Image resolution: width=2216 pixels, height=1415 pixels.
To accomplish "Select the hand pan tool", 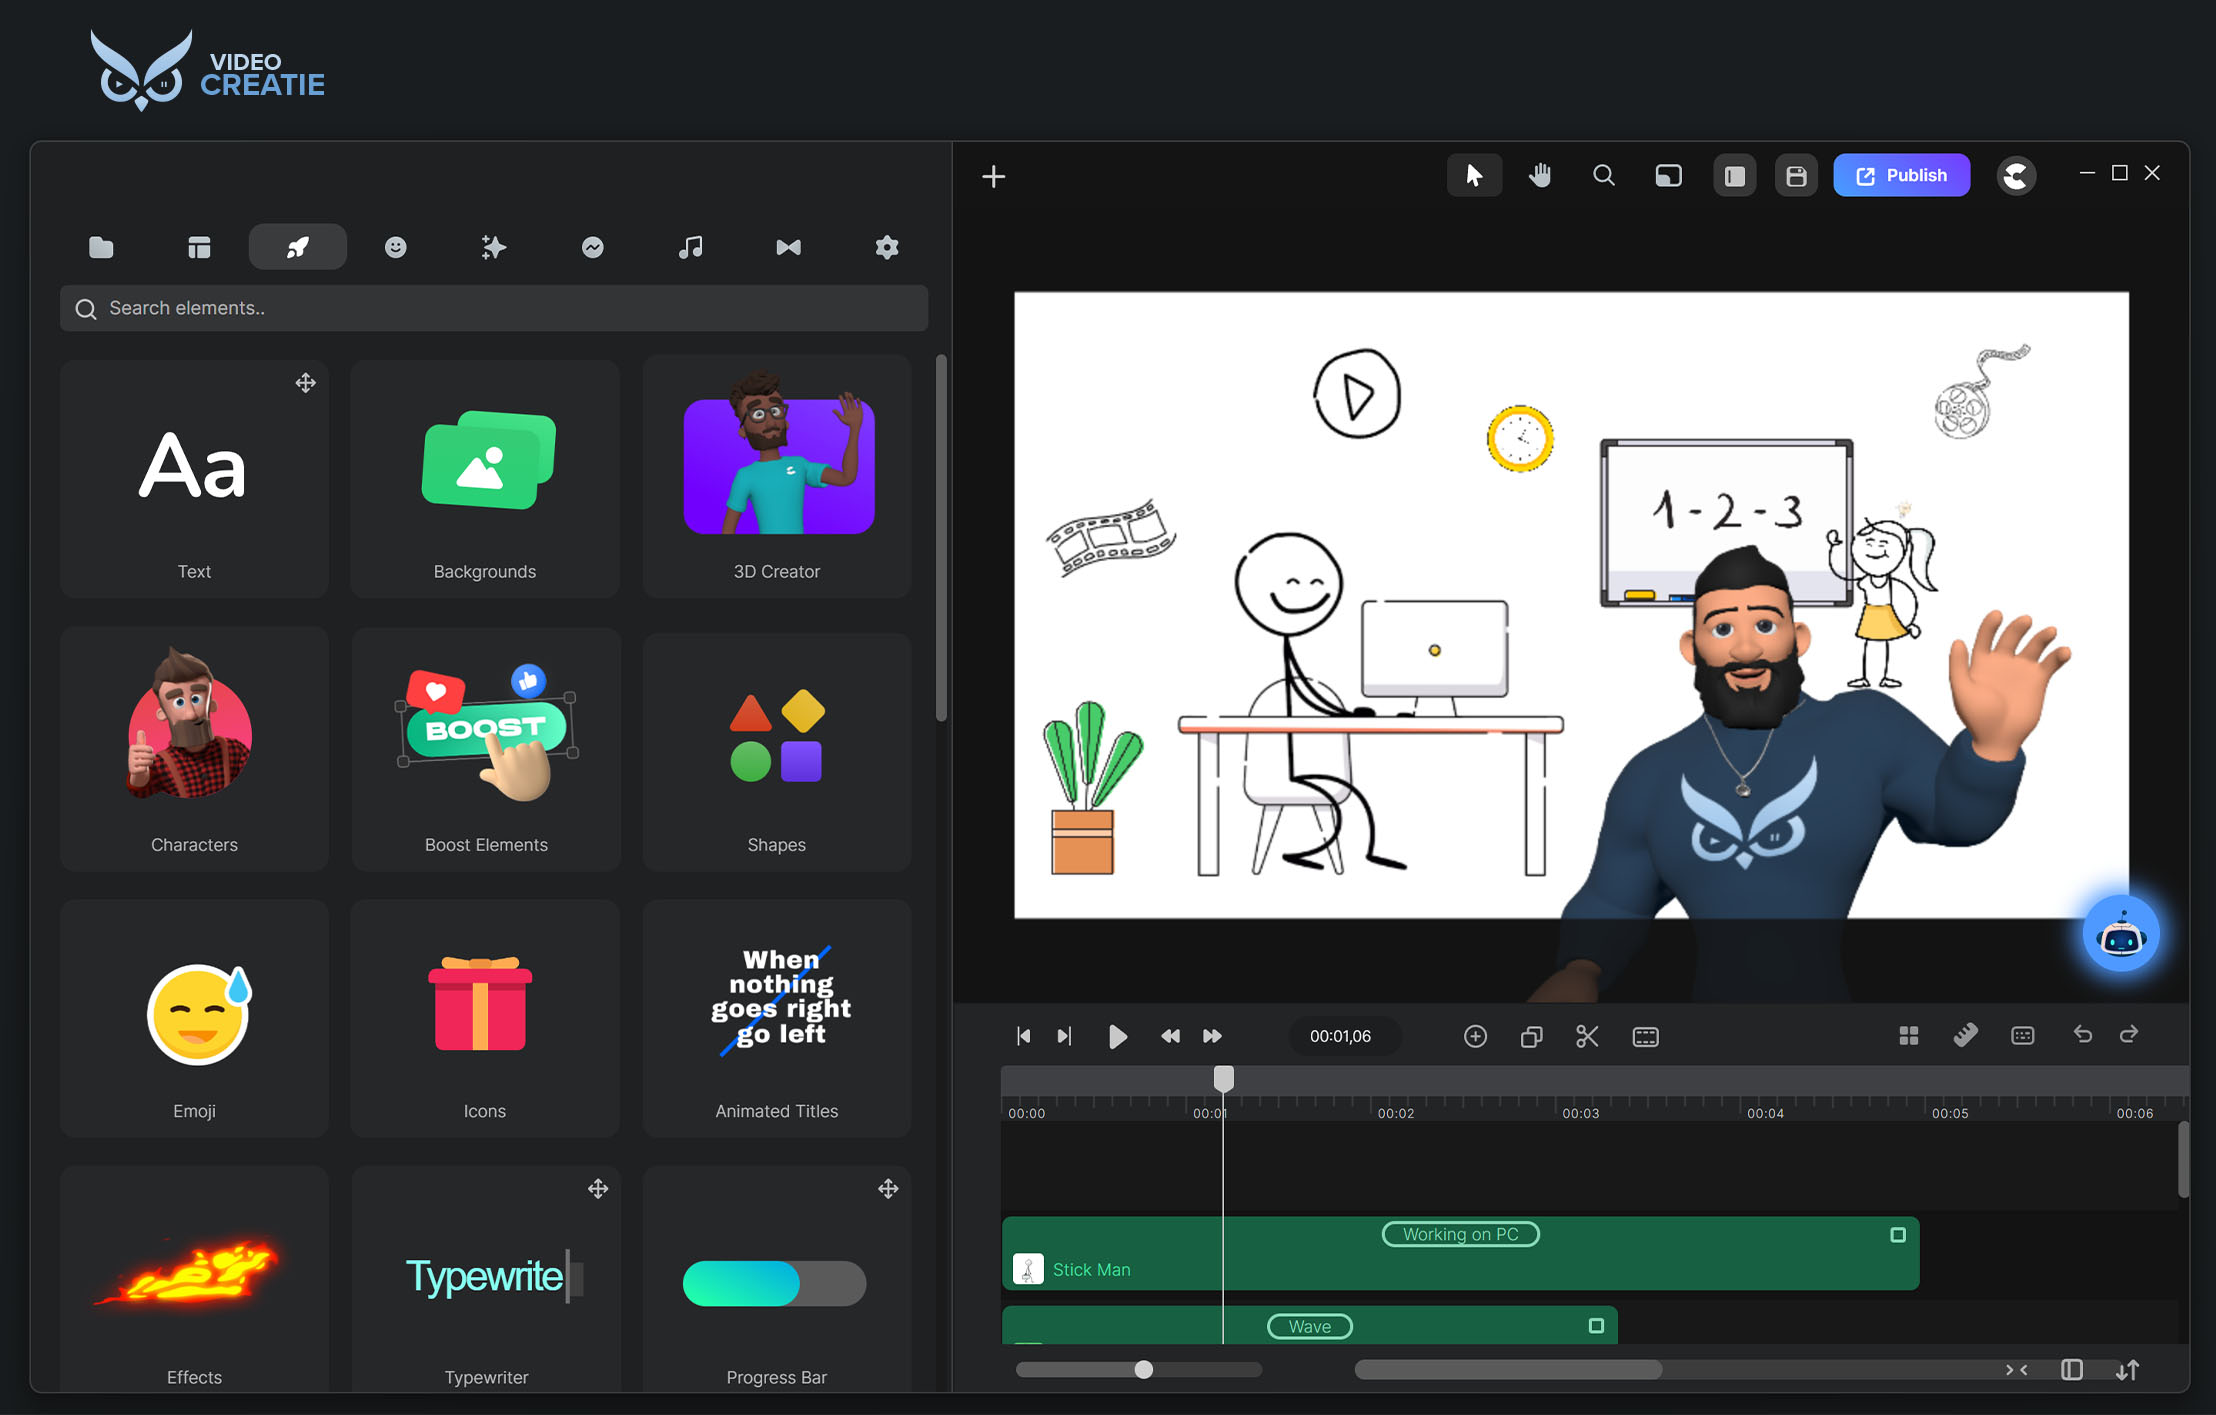I will 1540,176.
